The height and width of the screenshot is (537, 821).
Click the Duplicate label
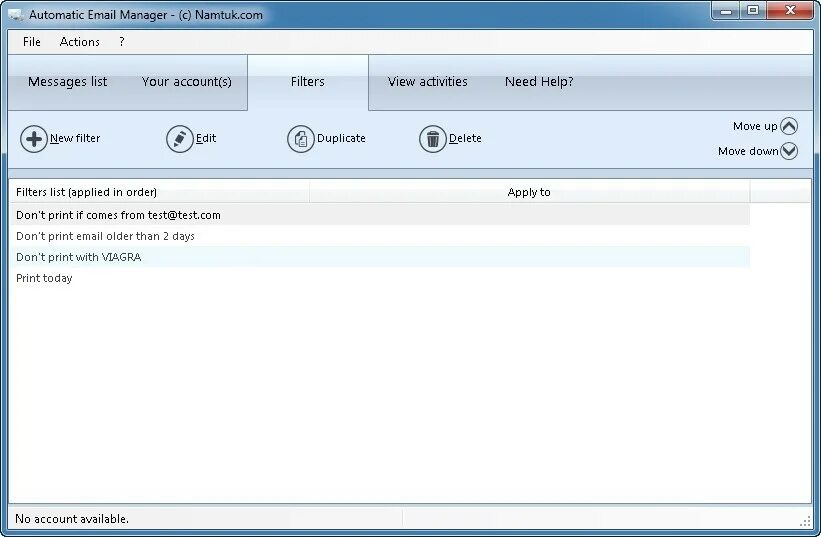click(x=341, y=138)
